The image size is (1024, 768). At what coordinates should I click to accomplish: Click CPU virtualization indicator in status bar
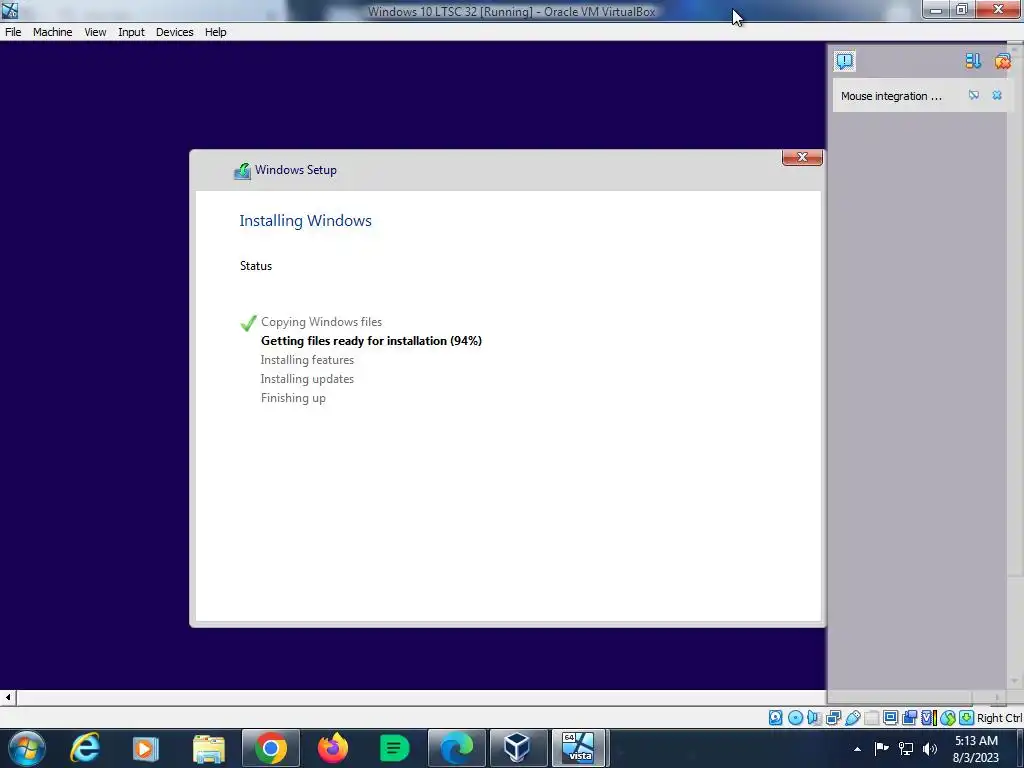pyautogui.click(x=928, y=718)
